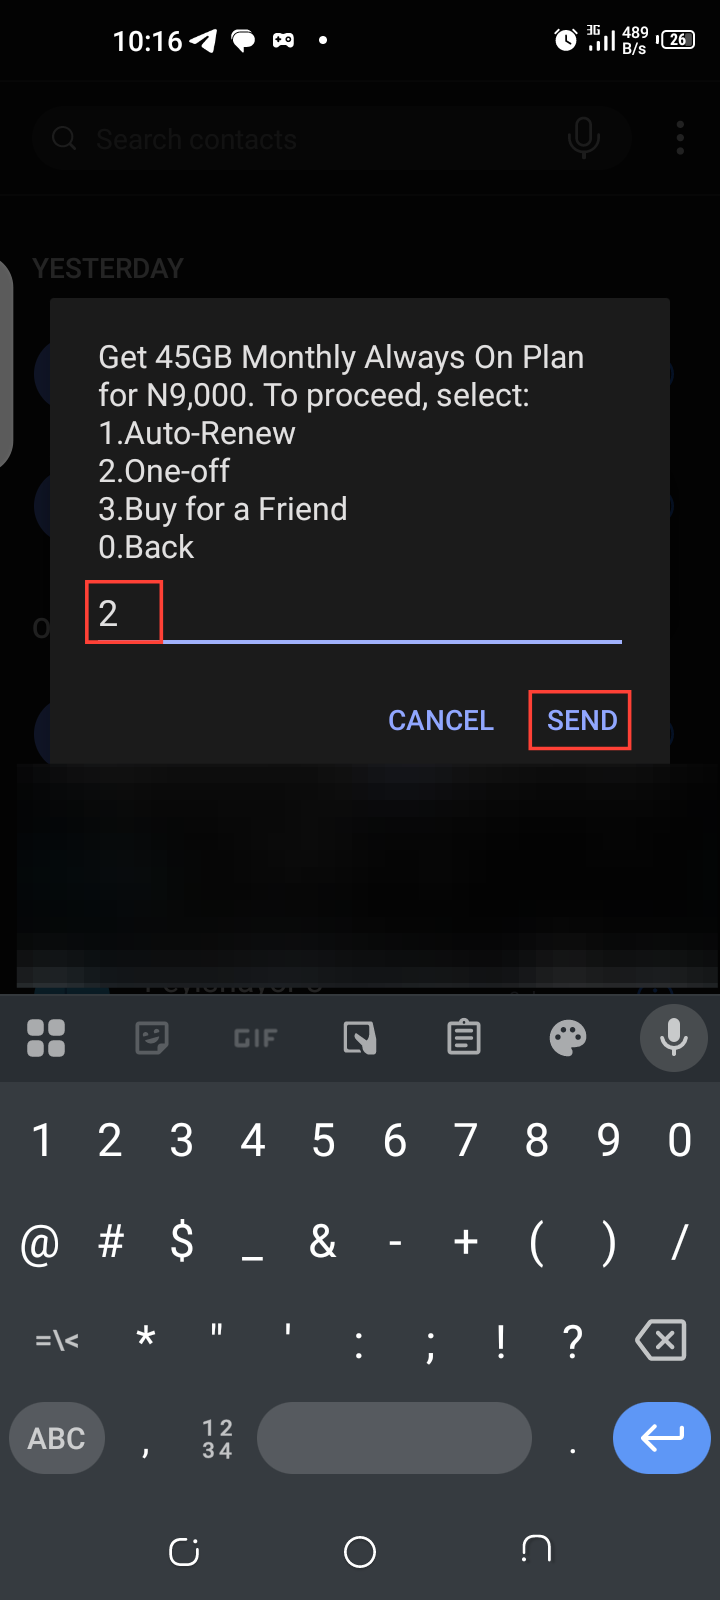
Task: Open the sticker panel on the keyboard
Action: coord(152,1038)
